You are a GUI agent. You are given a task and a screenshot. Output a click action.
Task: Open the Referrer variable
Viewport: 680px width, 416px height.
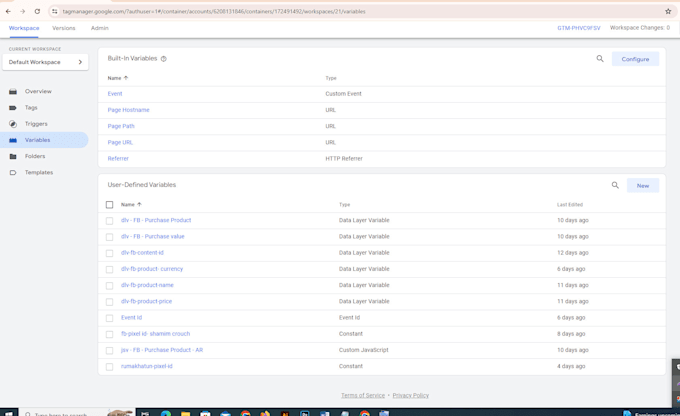click(118, 159)
